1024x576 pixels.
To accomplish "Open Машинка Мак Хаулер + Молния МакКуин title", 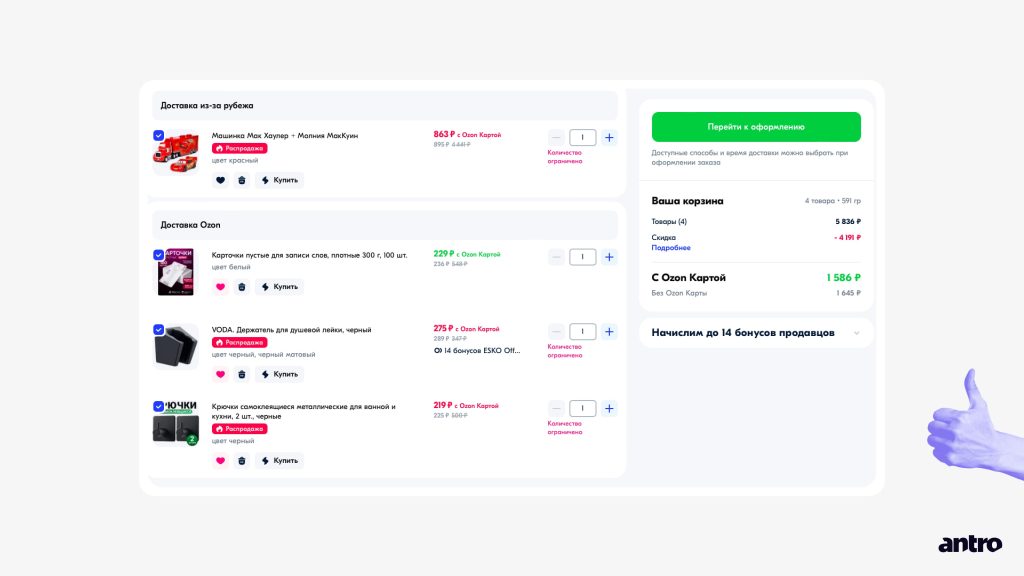I will pyautogui.click(x=285, y=135).
